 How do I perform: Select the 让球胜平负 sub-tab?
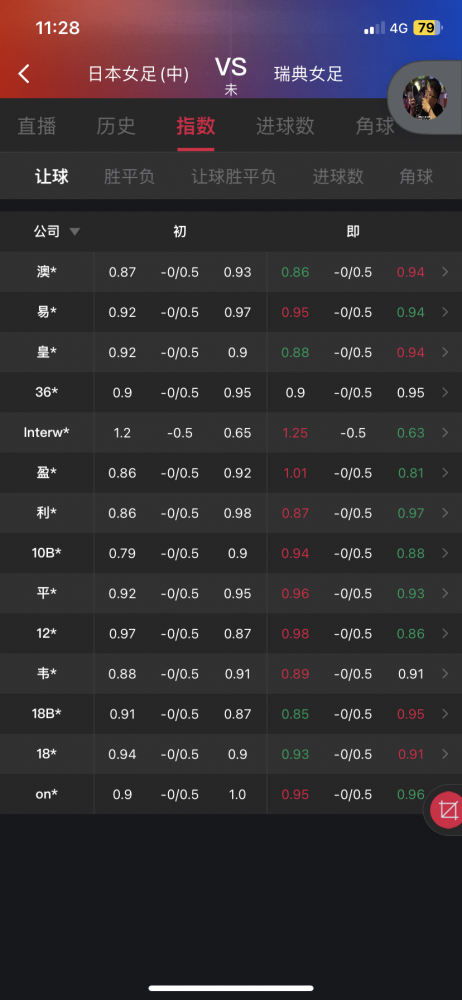234,177
